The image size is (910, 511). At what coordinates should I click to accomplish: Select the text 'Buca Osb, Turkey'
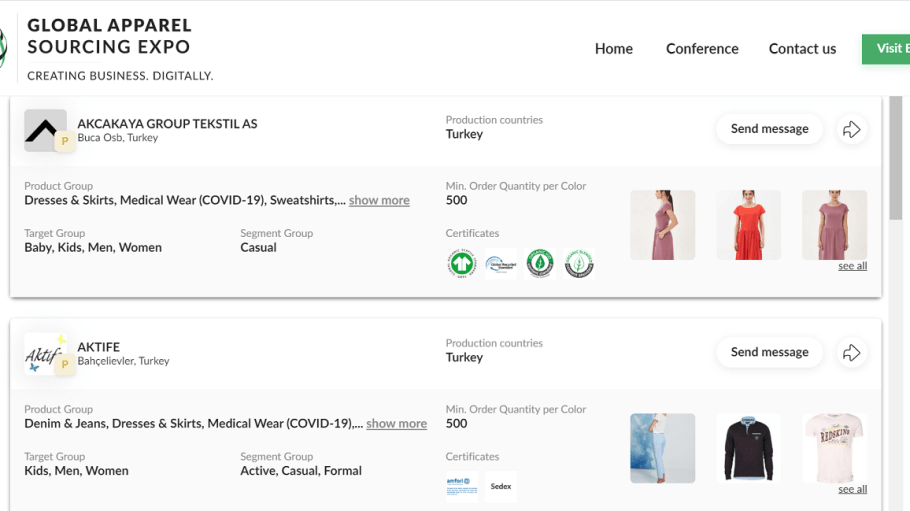[118, 138]
